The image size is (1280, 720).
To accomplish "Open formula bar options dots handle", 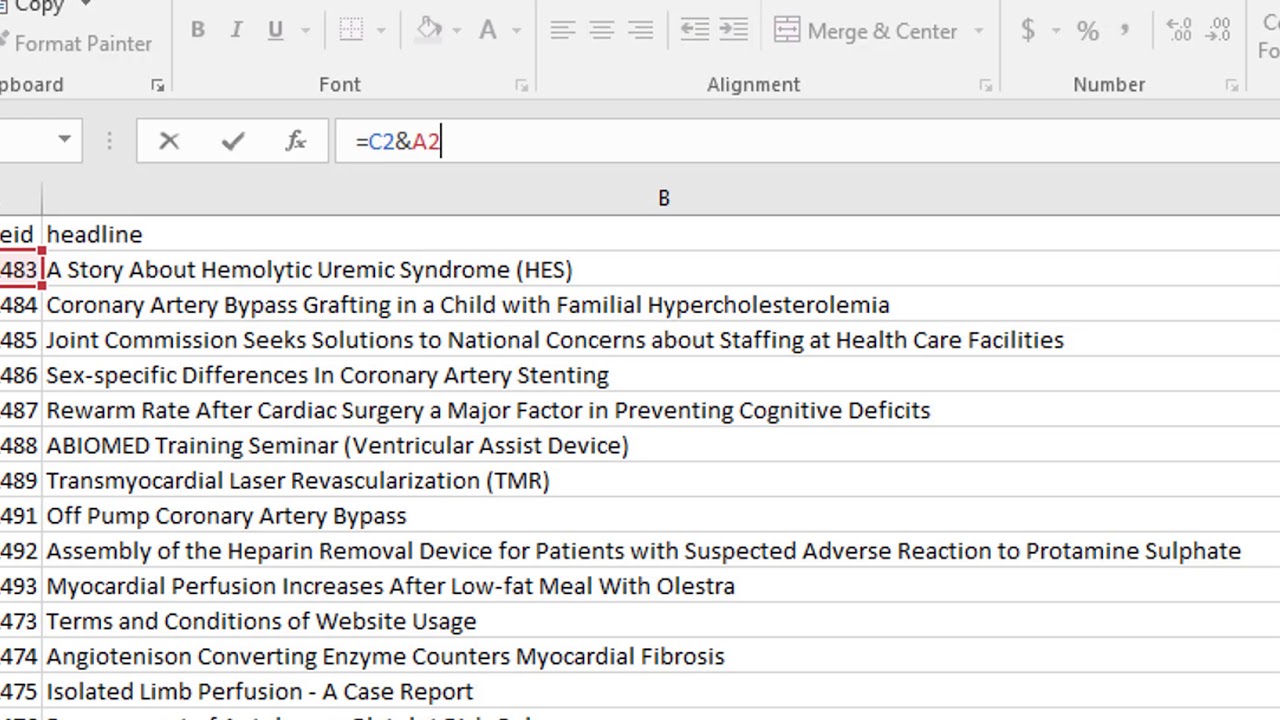I will click(x=109, y=141).
